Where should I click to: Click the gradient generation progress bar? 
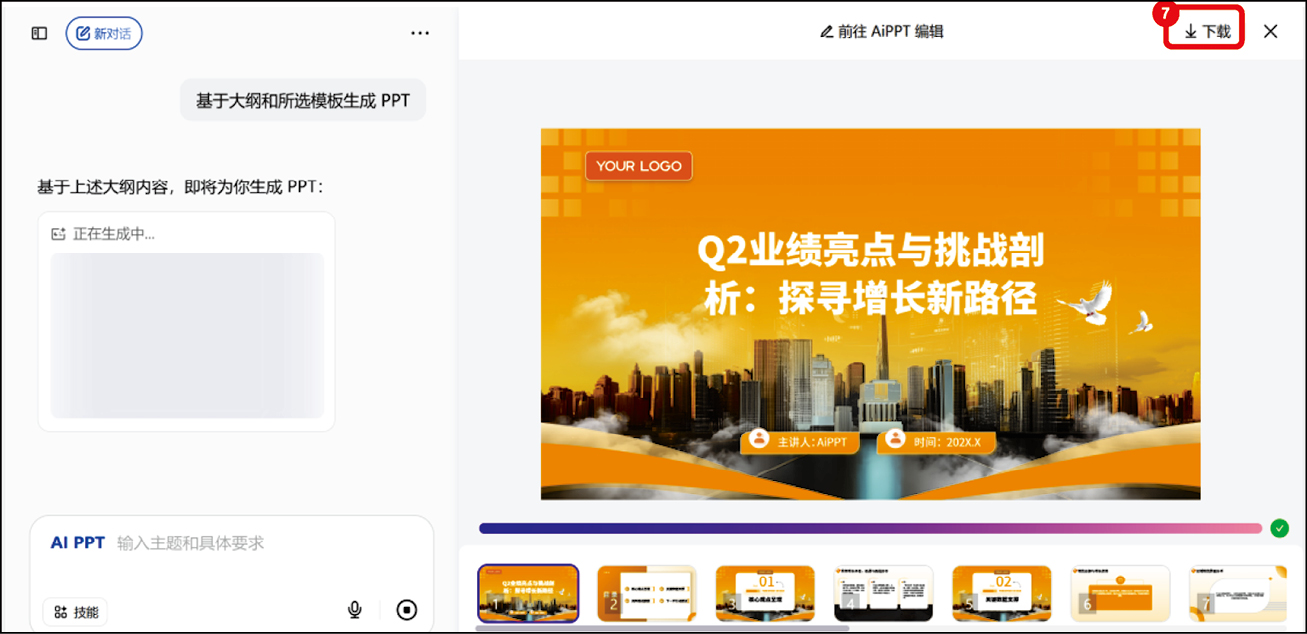click(x=870, y=528)
